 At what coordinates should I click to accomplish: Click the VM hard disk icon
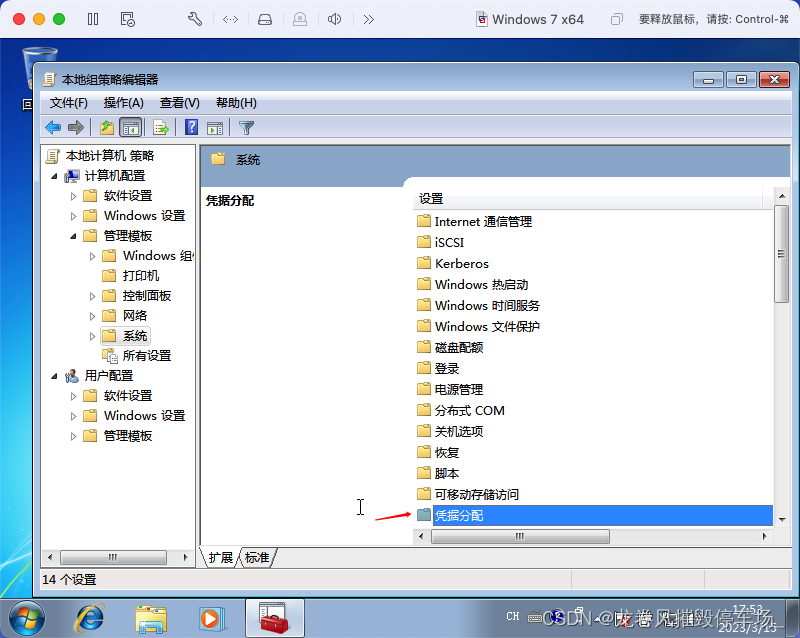click(265, 19)
